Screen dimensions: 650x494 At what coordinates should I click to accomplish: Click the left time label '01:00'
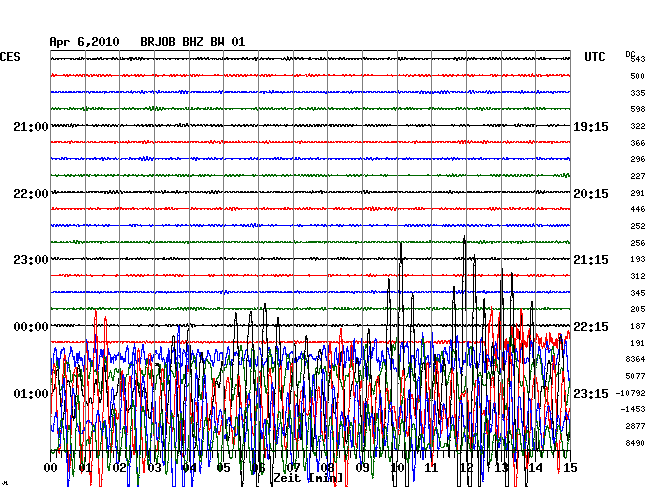pos(31,393)
